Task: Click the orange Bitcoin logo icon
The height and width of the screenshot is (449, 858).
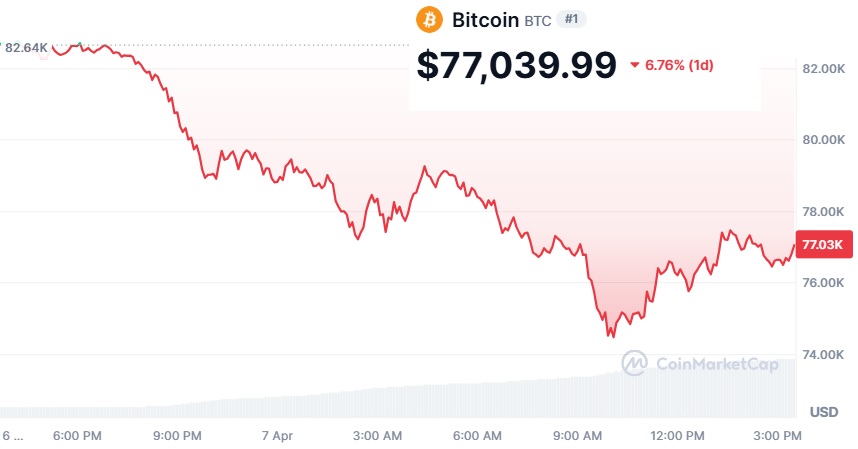Action: point(430,19)
